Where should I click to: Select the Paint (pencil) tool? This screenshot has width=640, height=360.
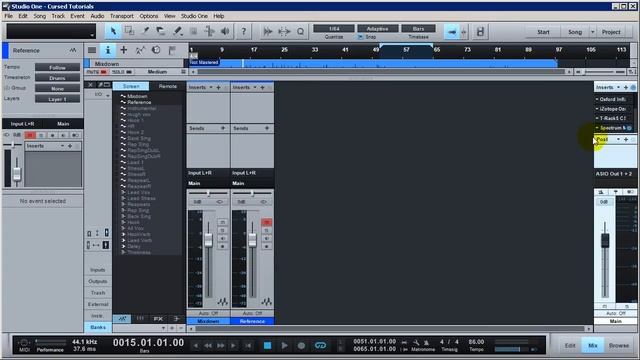[x=177, y=31]
